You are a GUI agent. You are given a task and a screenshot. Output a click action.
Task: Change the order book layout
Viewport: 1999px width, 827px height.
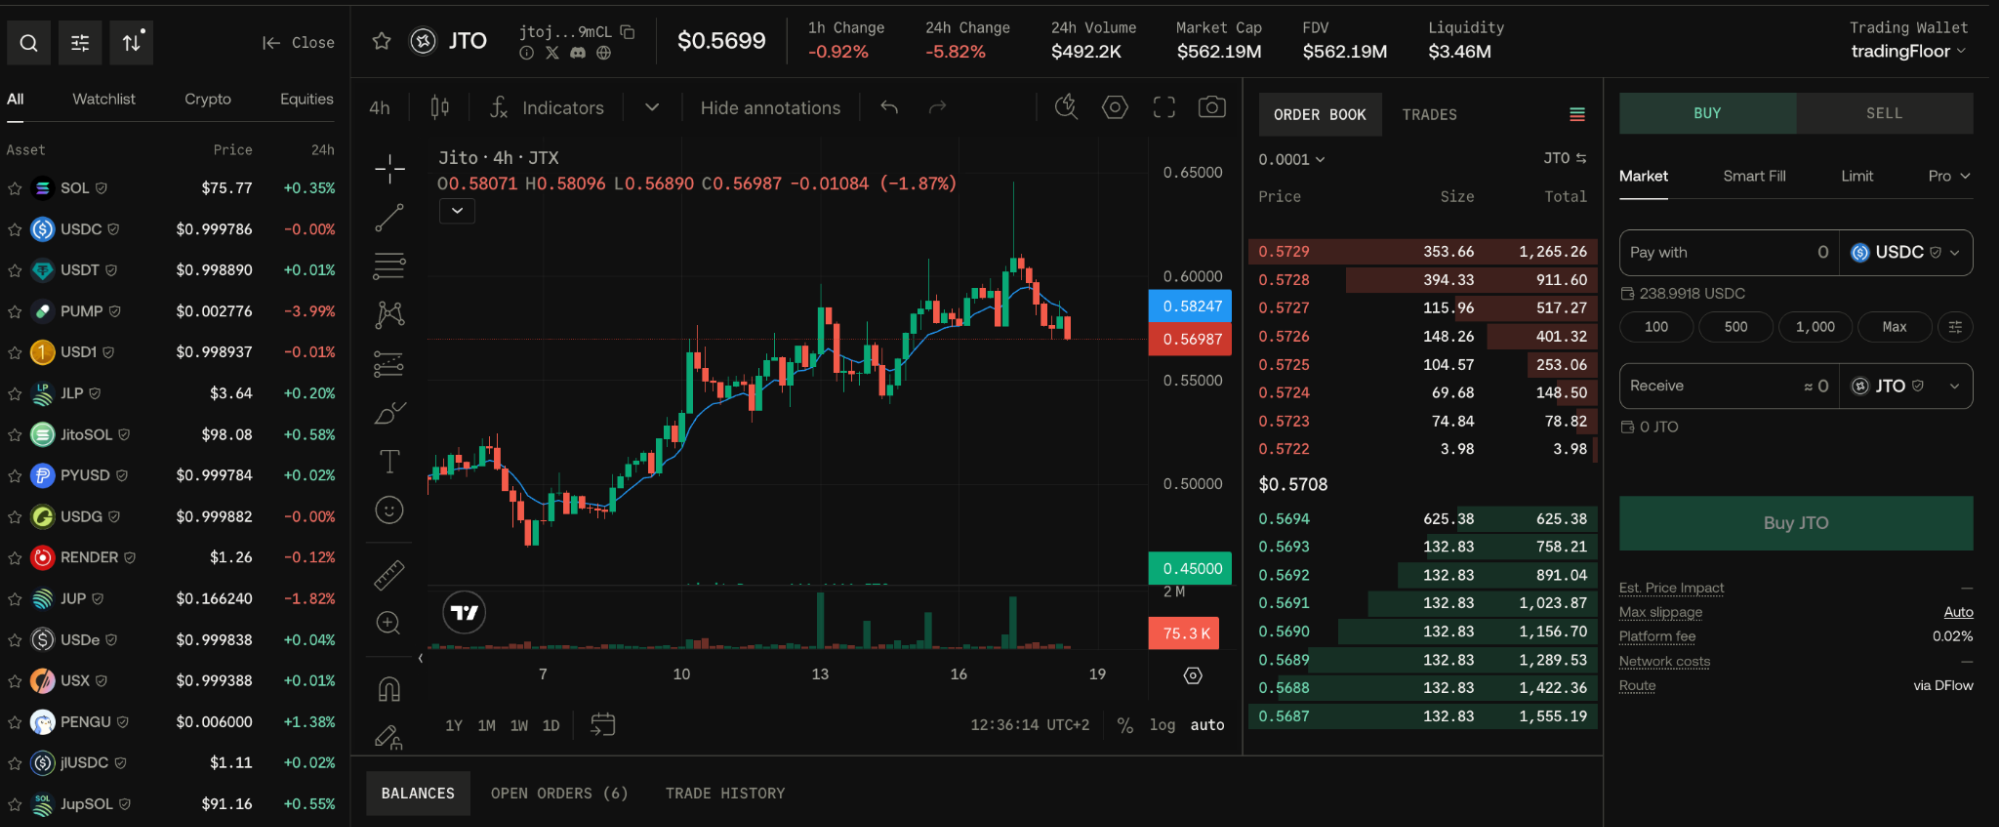point(1577,115)
